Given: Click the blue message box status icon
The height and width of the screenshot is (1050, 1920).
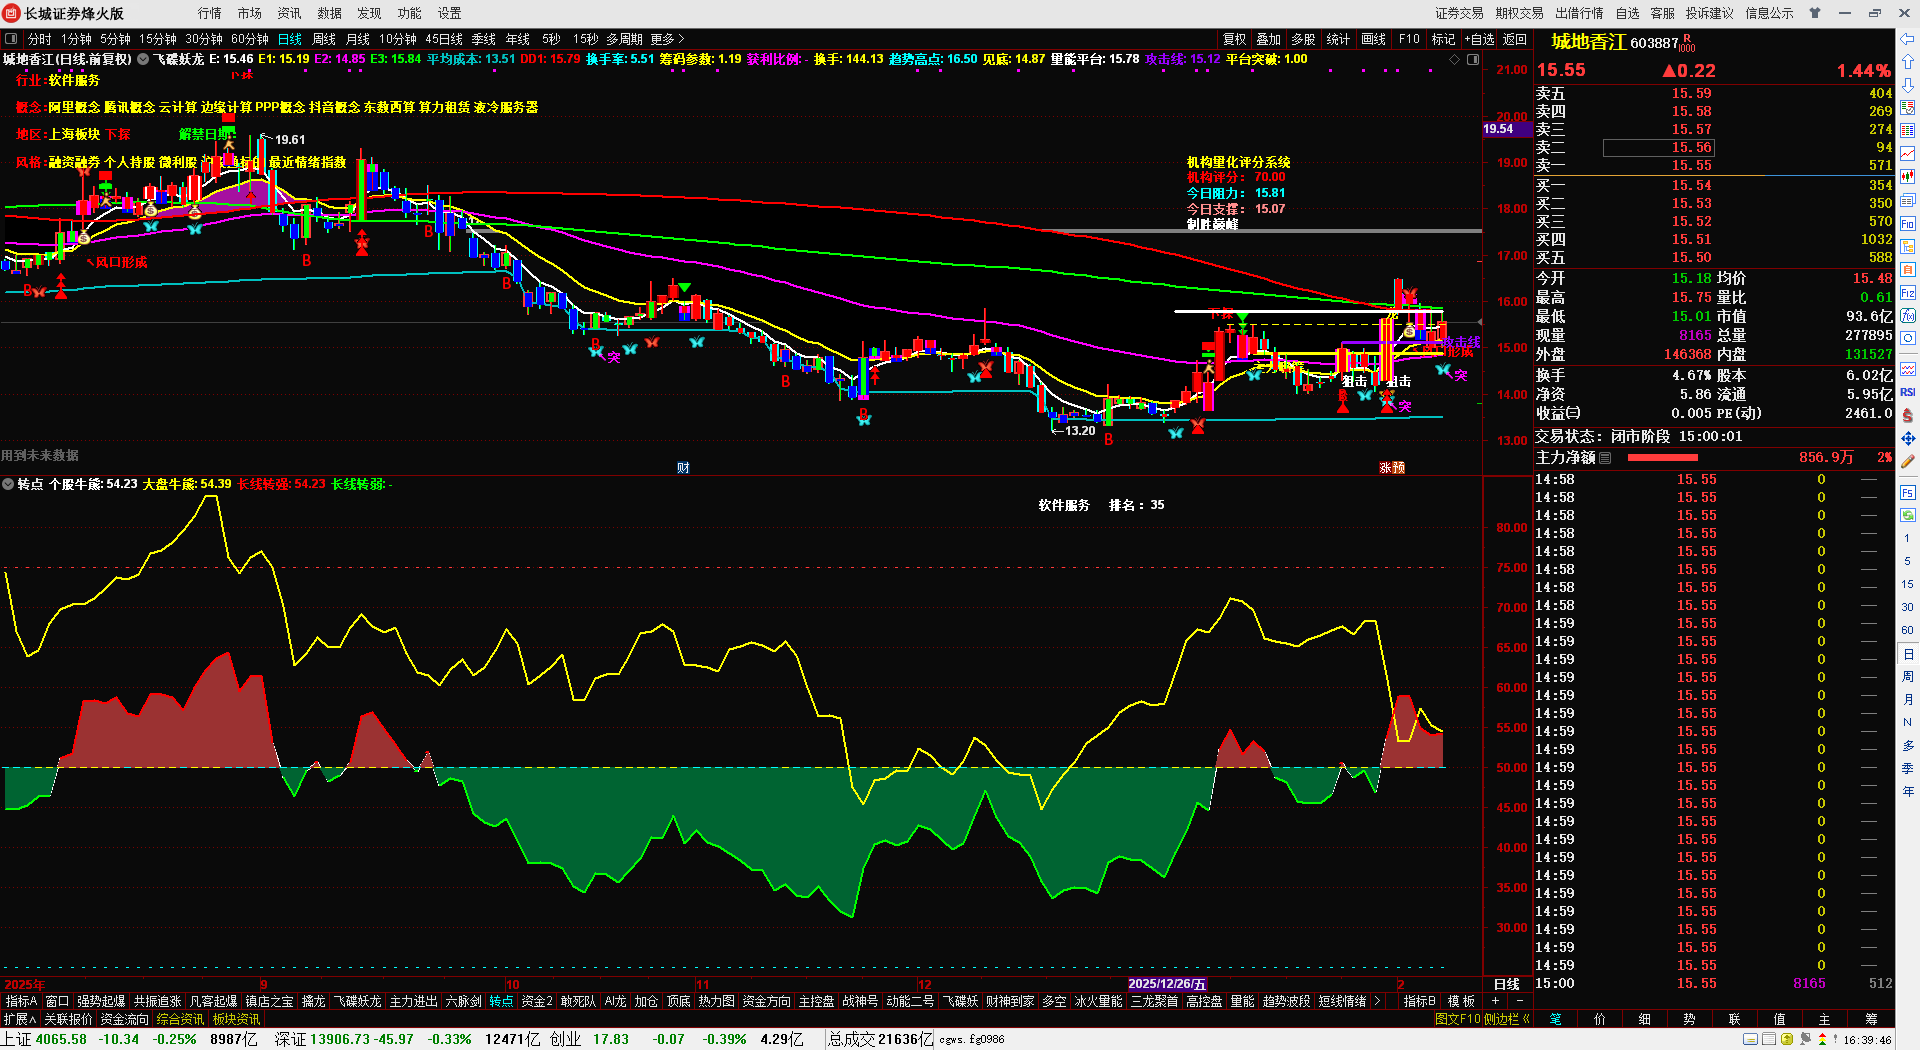Looking at the screenshot, I should [1750, 1040].
